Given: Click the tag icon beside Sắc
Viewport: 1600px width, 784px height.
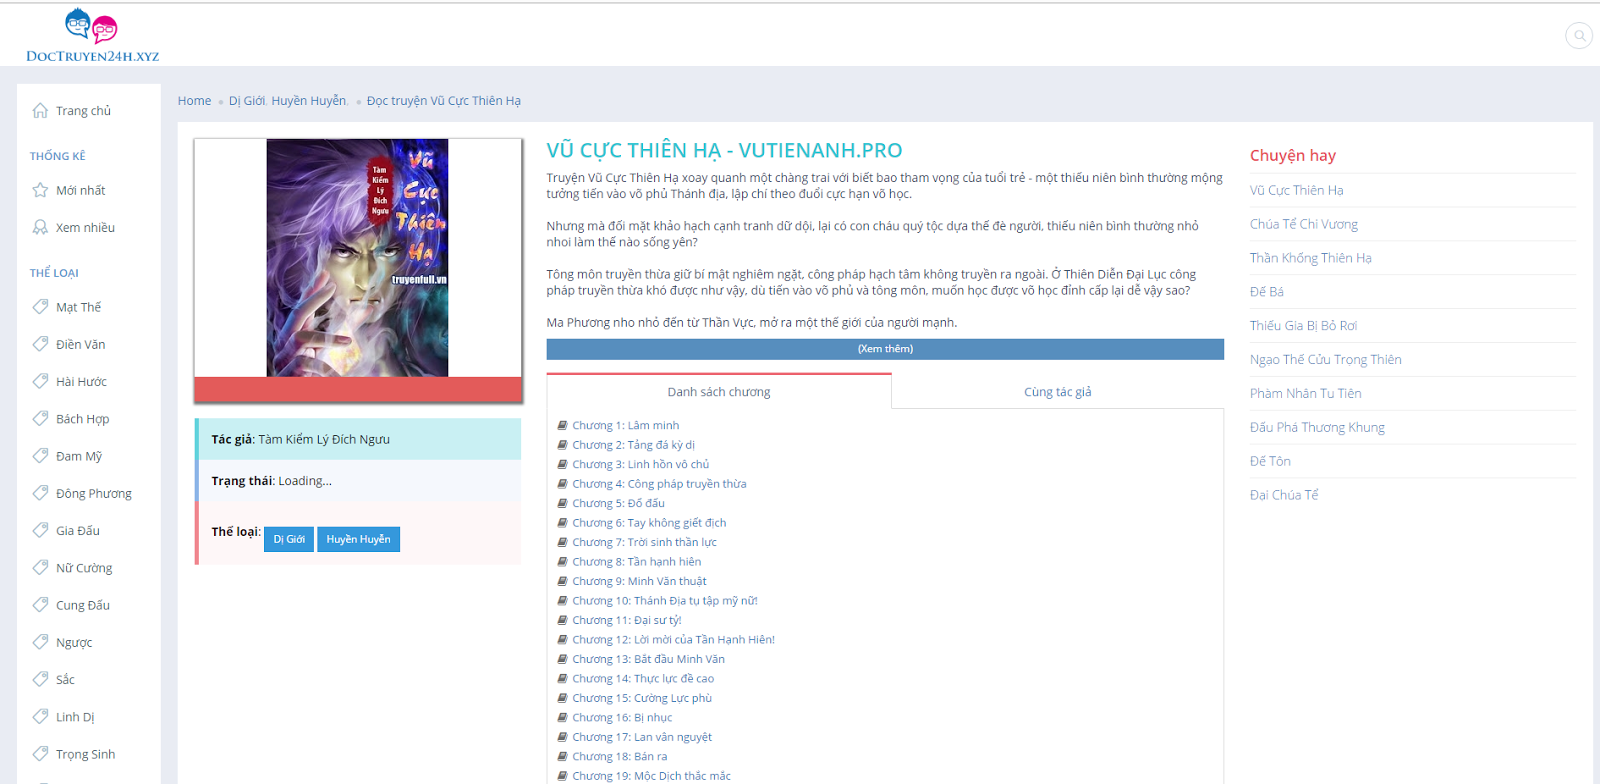Looking at the screenshot, I should pyautogui.click(x=40, y=678).
